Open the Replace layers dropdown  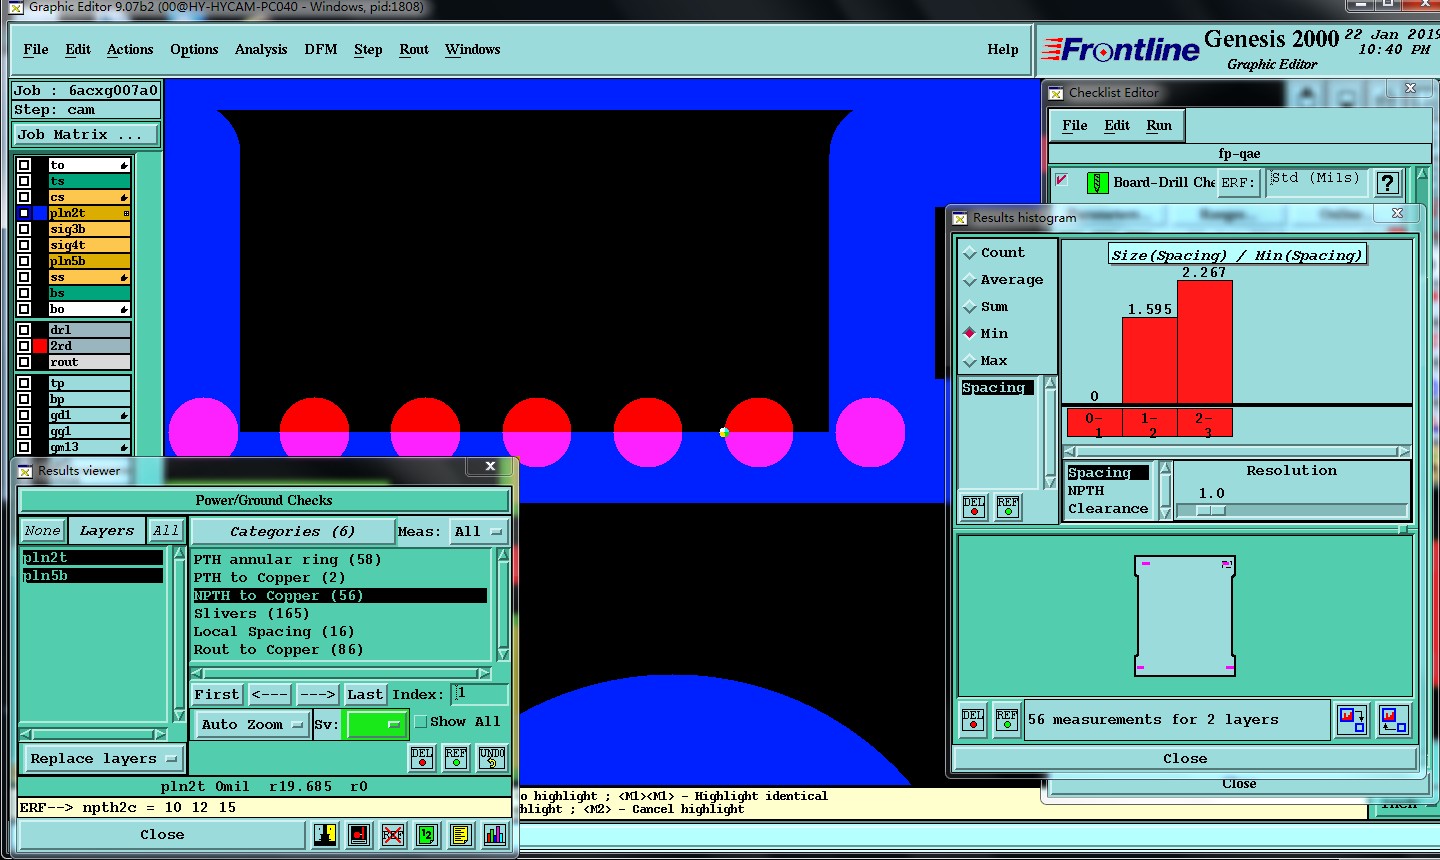coord(104,759)
